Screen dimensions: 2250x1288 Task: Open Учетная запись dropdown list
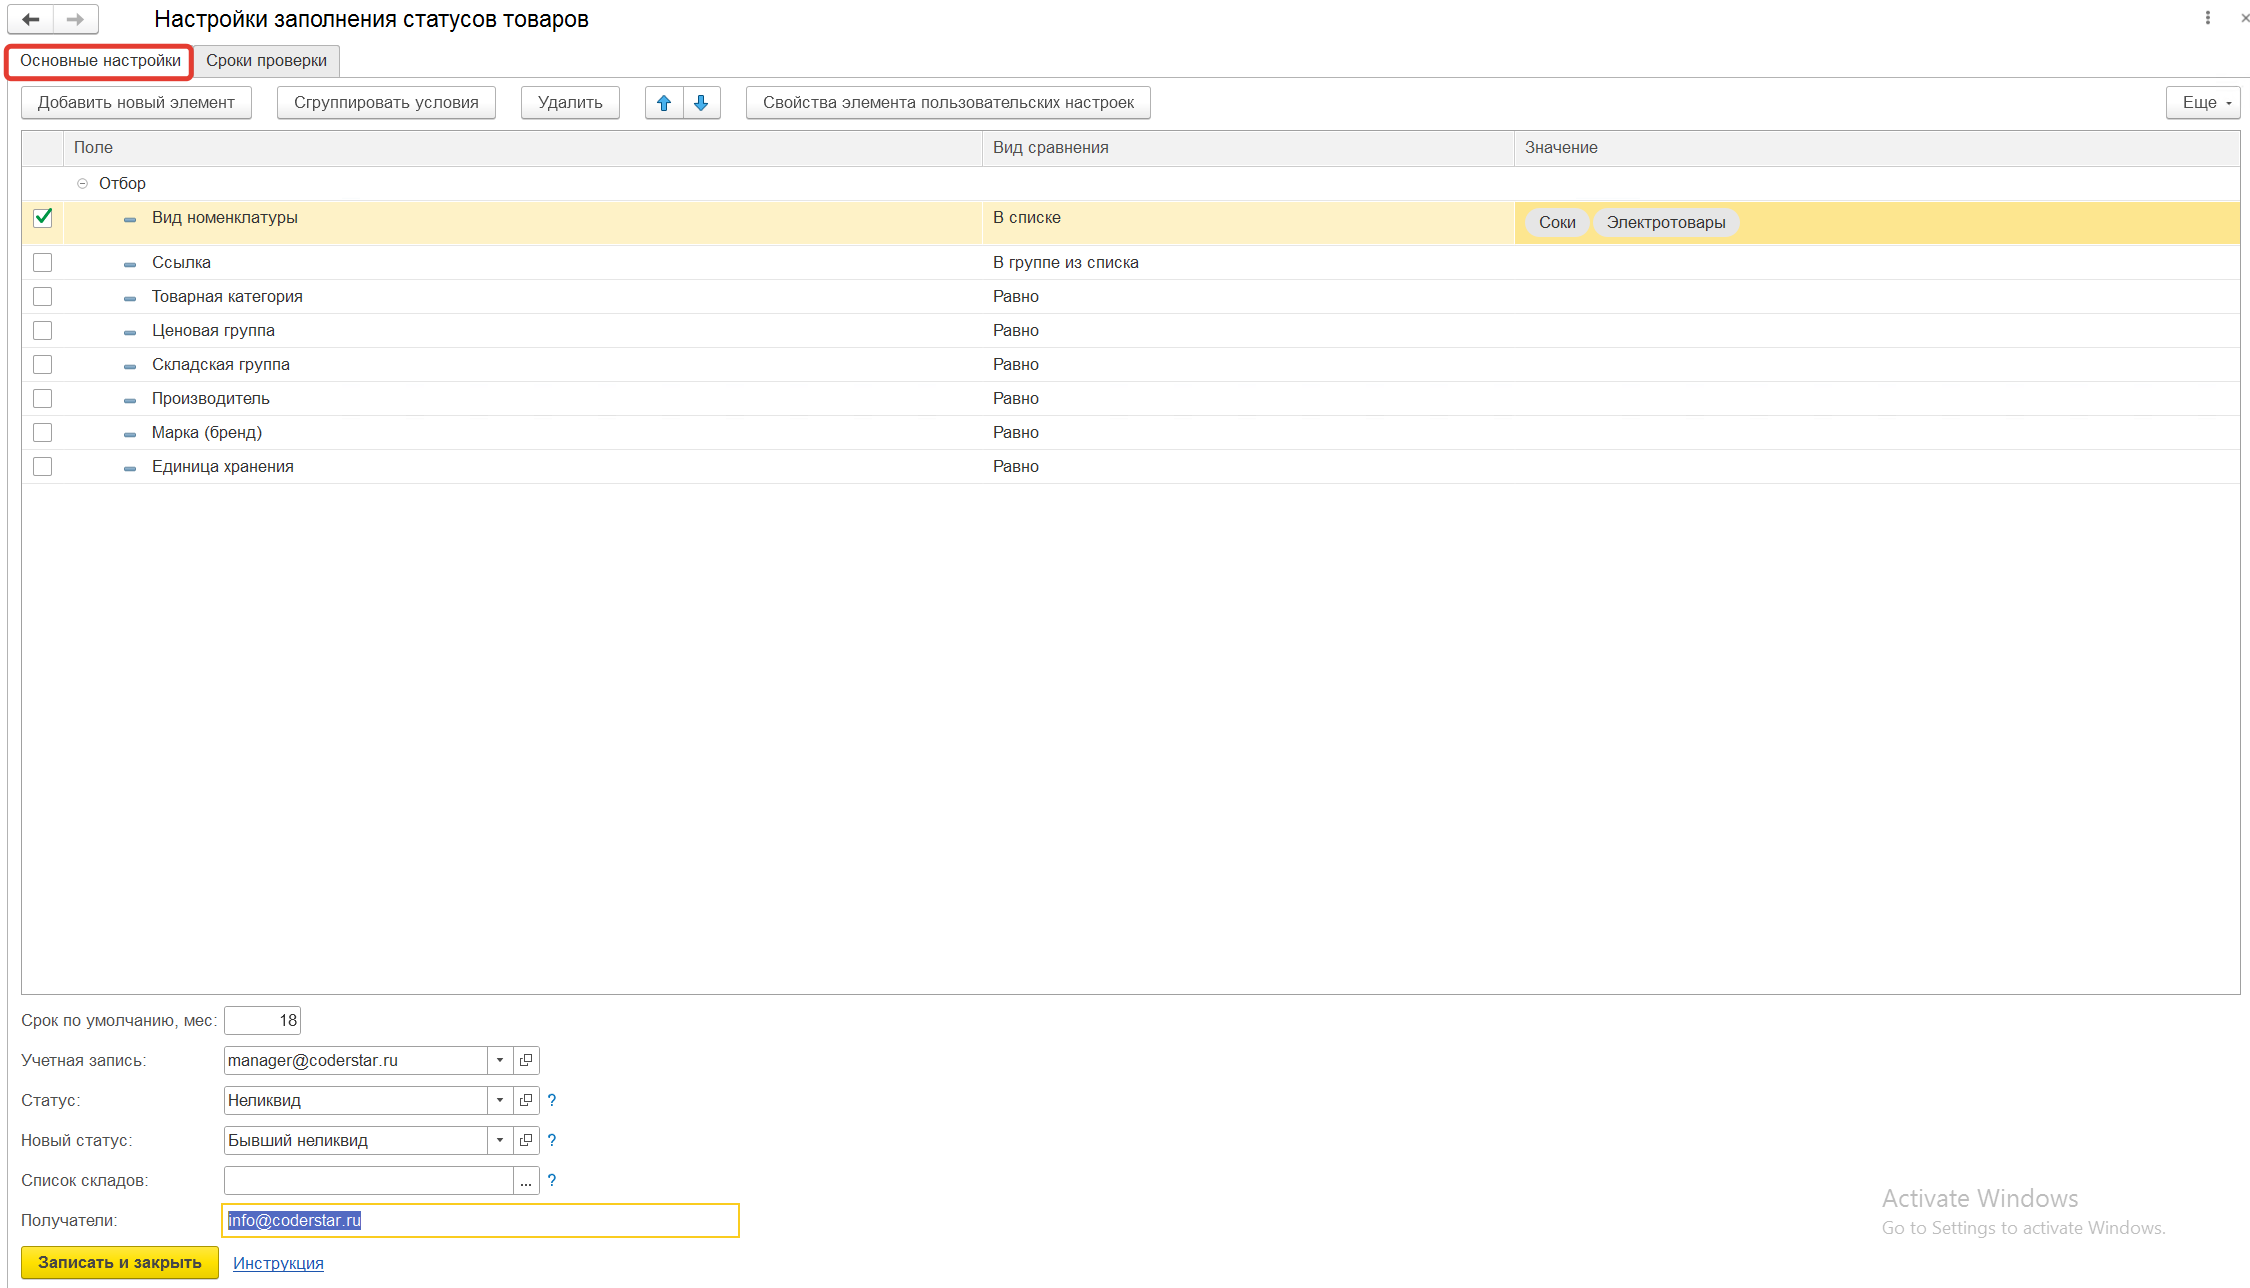pyautogui.click(x=500, y=1060)
